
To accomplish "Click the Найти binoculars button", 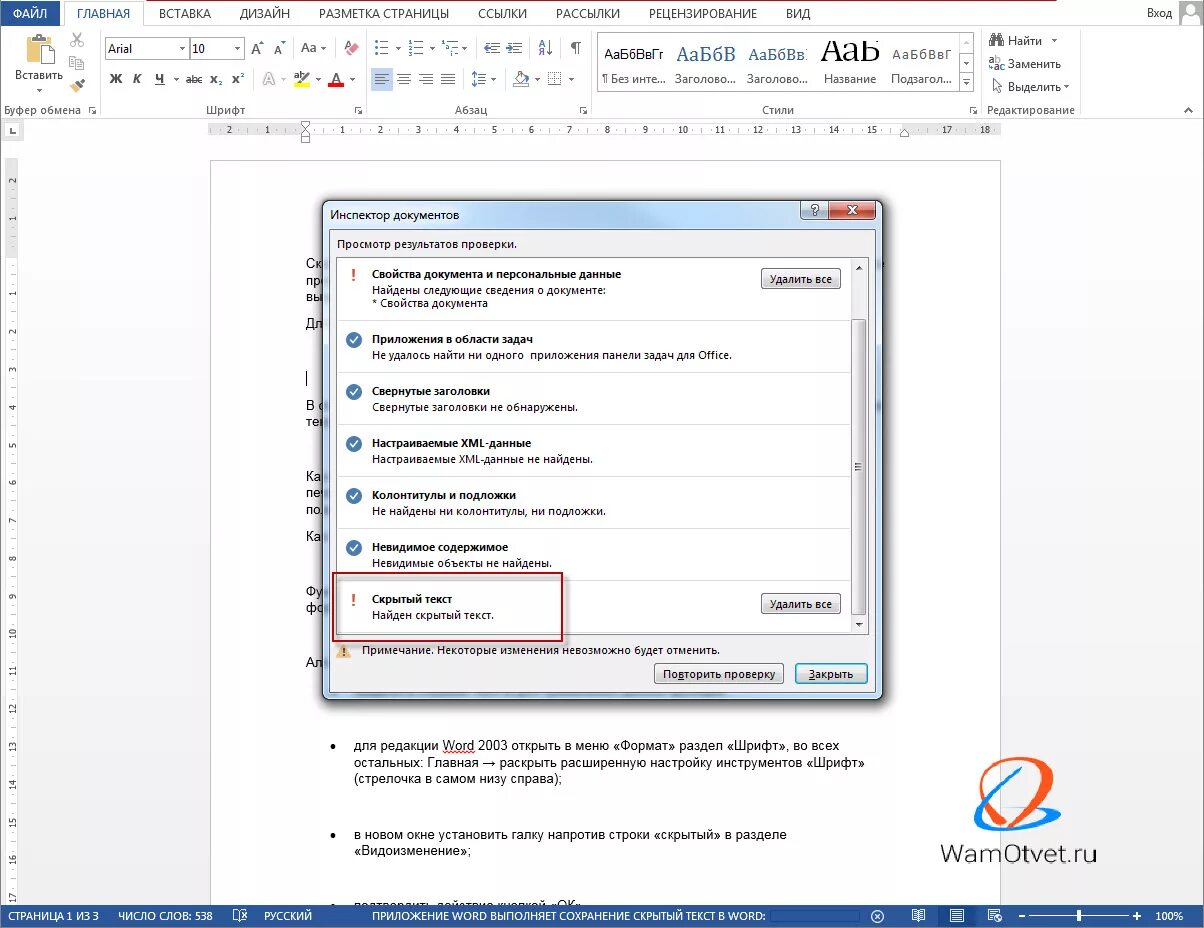I will [1015, 40].
